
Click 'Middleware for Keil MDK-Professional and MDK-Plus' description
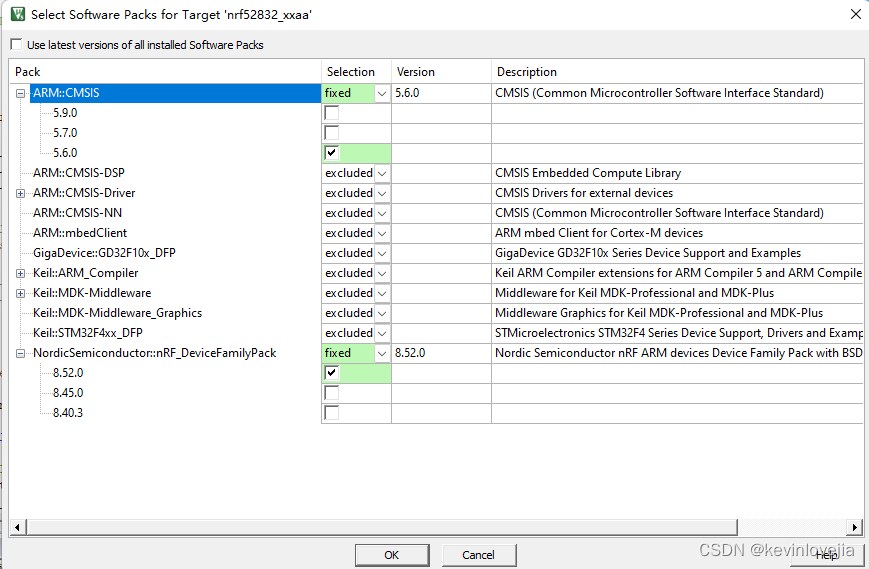(x=635, y=293)
